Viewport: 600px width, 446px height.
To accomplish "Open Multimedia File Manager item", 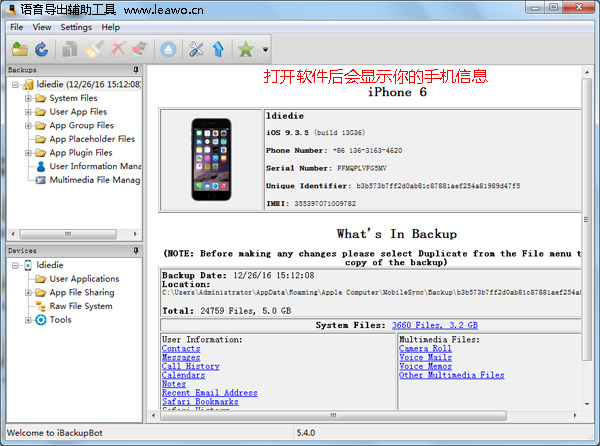I will tap(95, 180).
